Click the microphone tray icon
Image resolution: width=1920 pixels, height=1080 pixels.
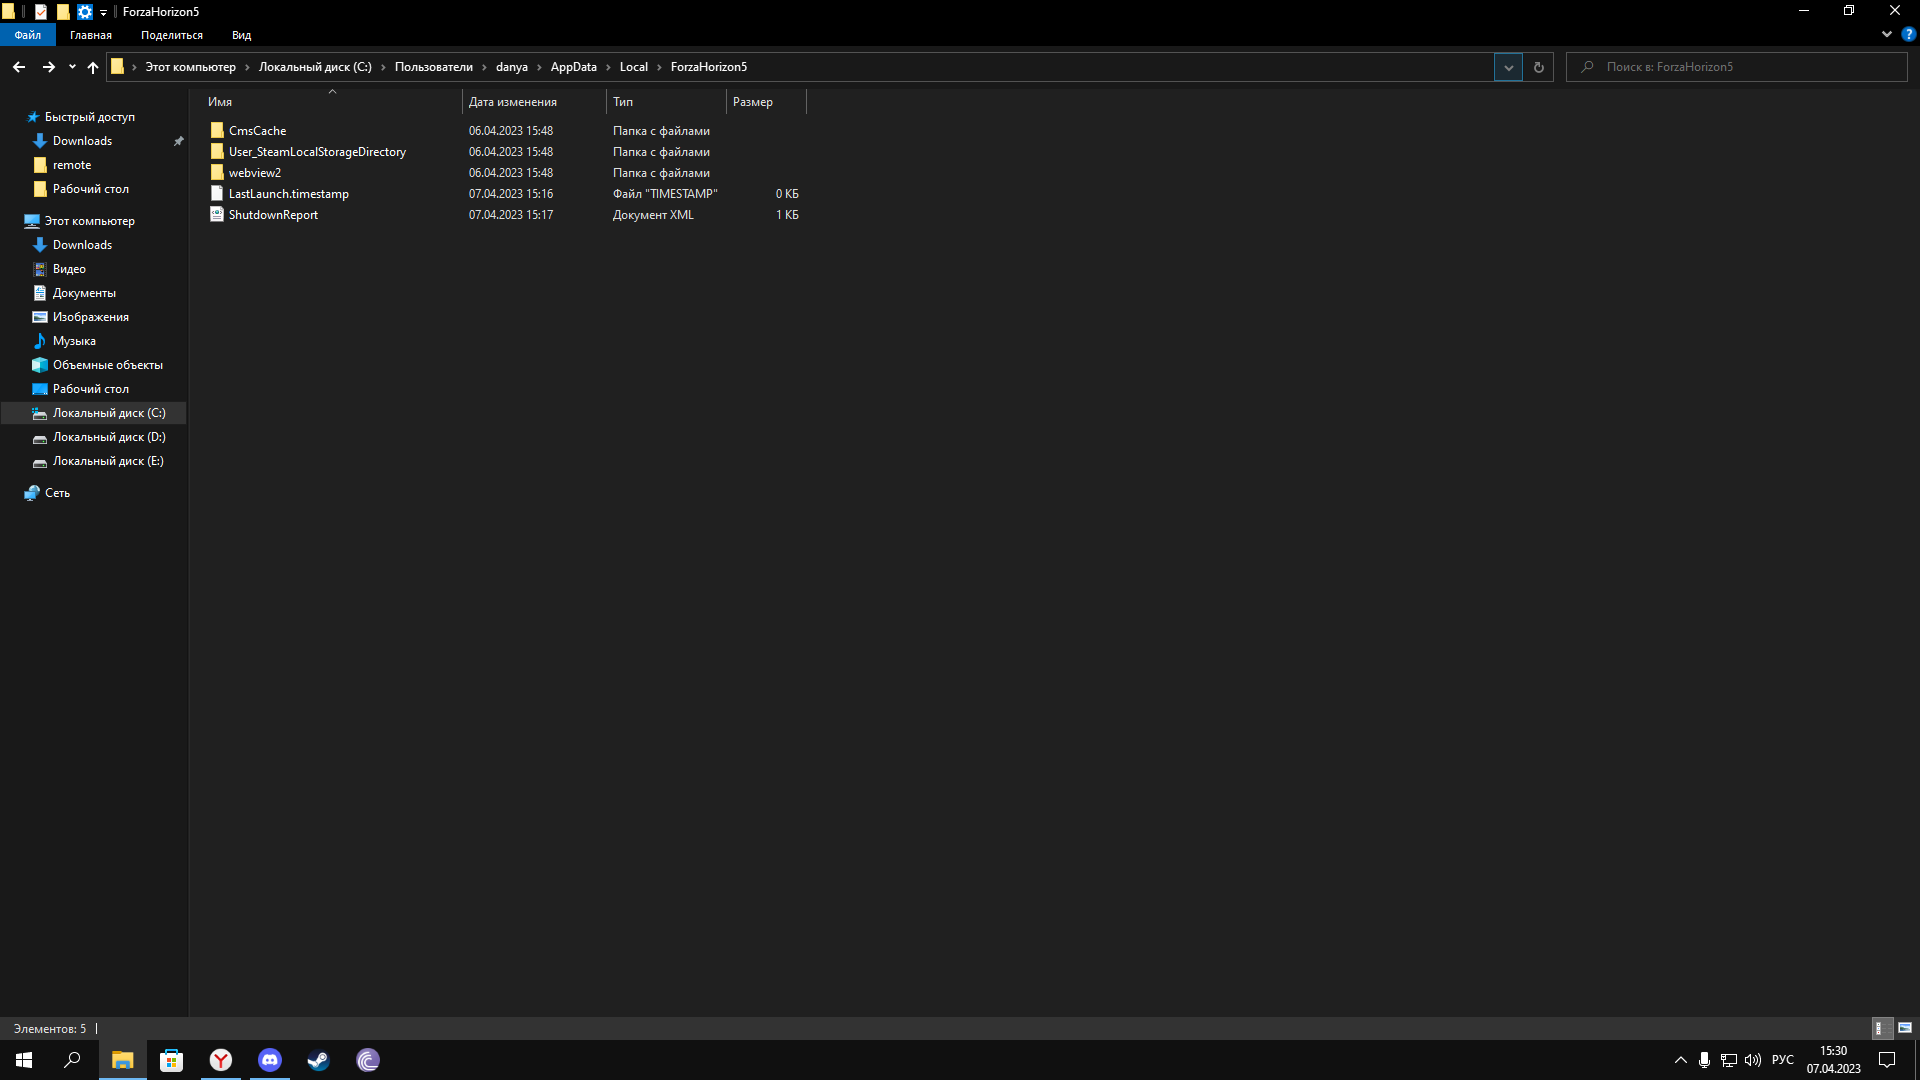[x=1704, y=1060]
